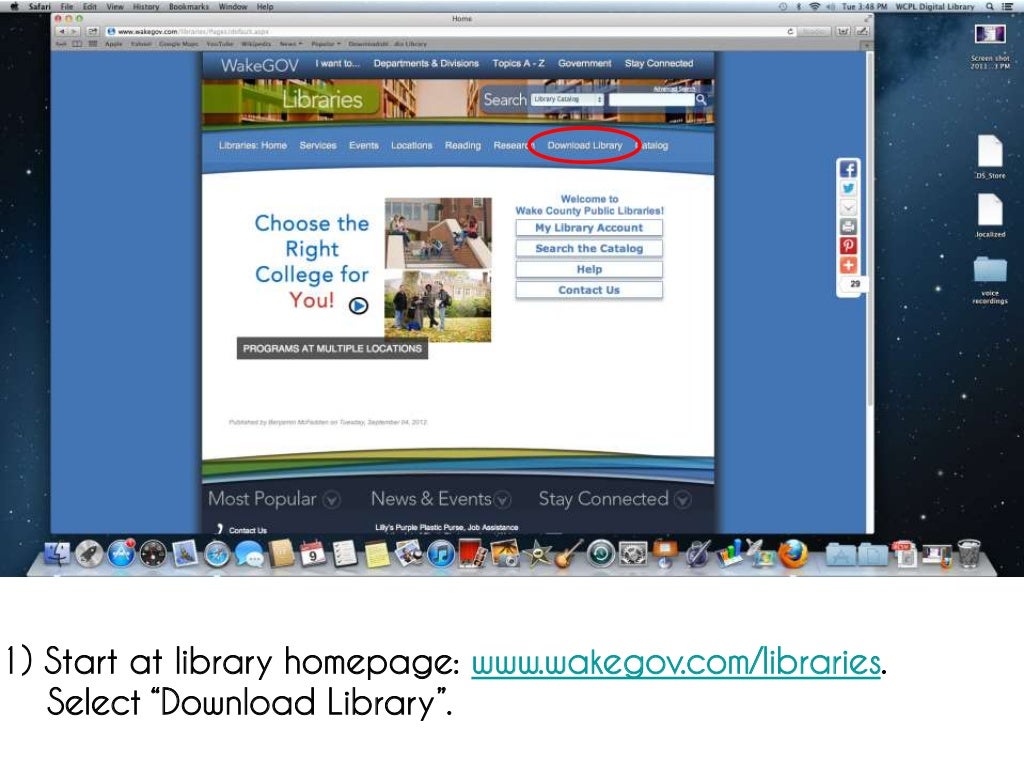This screenshot has height=768, width=1024.
Task: Open the Firefox dock icon
Action: [x=793, y=554]
